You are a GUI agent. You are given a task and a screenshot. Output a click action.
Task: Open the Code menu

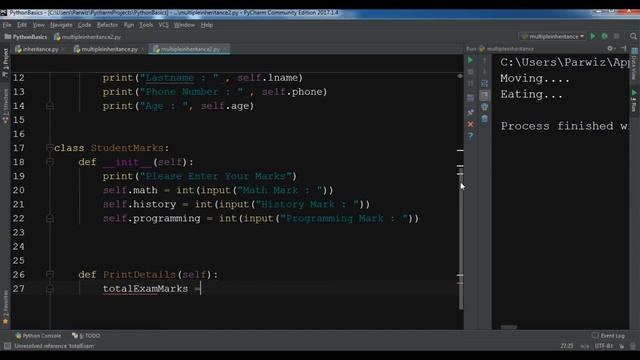pyautogui.click(x=84, y=25)
